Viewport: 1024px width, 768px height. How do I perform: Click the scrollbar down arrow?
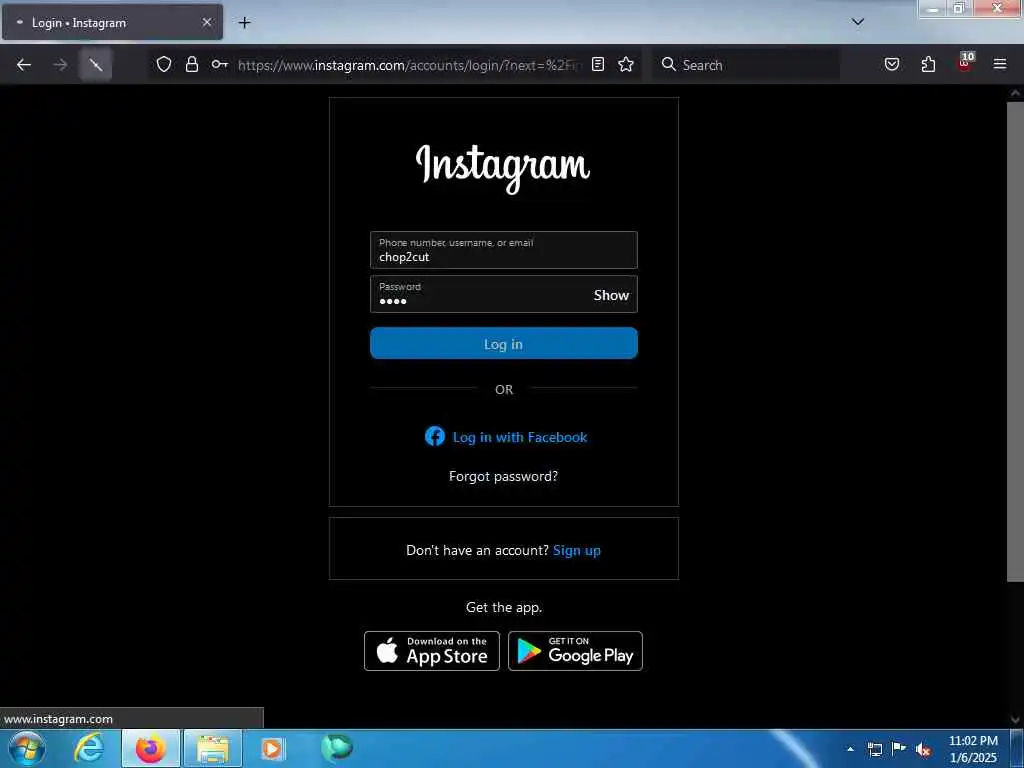pos(1015,720)
